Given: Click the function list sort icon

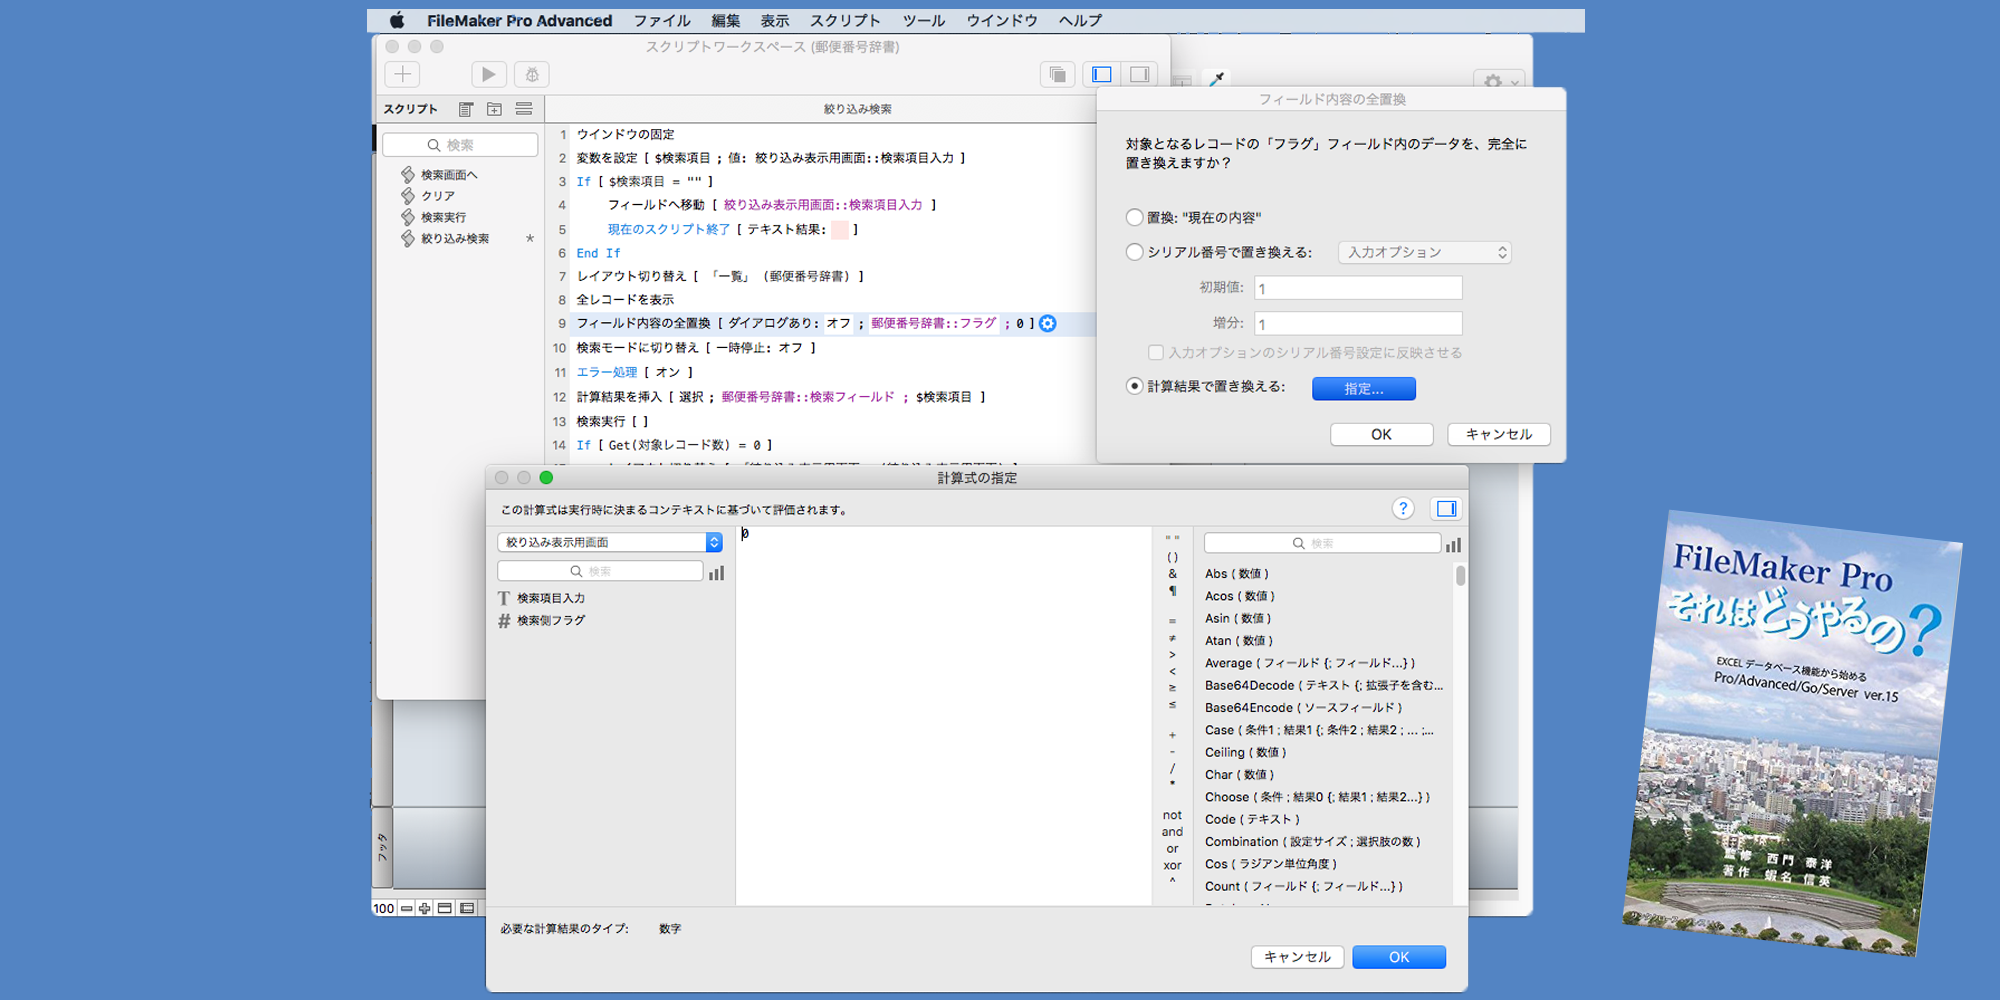Looking at the screenshot, I should click(x=1453, y=544).
